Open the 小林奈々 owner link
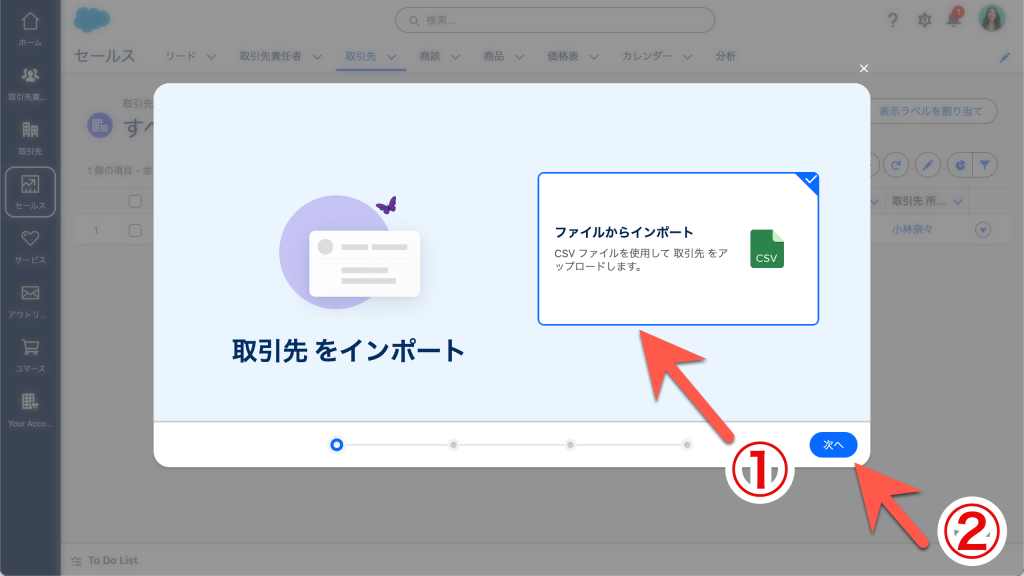Viewport: 1024px width, 576px height. tap(912, 230)
